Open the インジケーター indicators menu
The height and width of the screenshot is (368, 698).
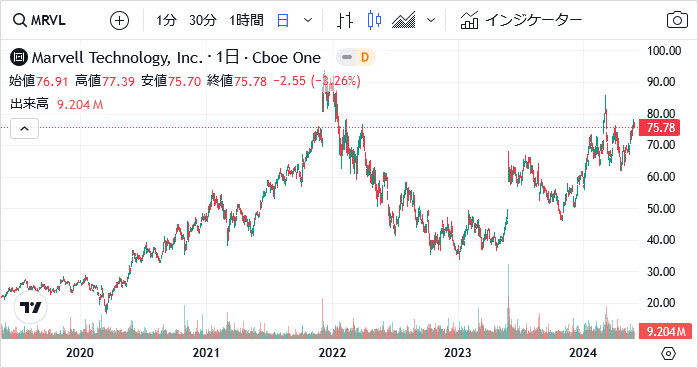coord(521,20)
